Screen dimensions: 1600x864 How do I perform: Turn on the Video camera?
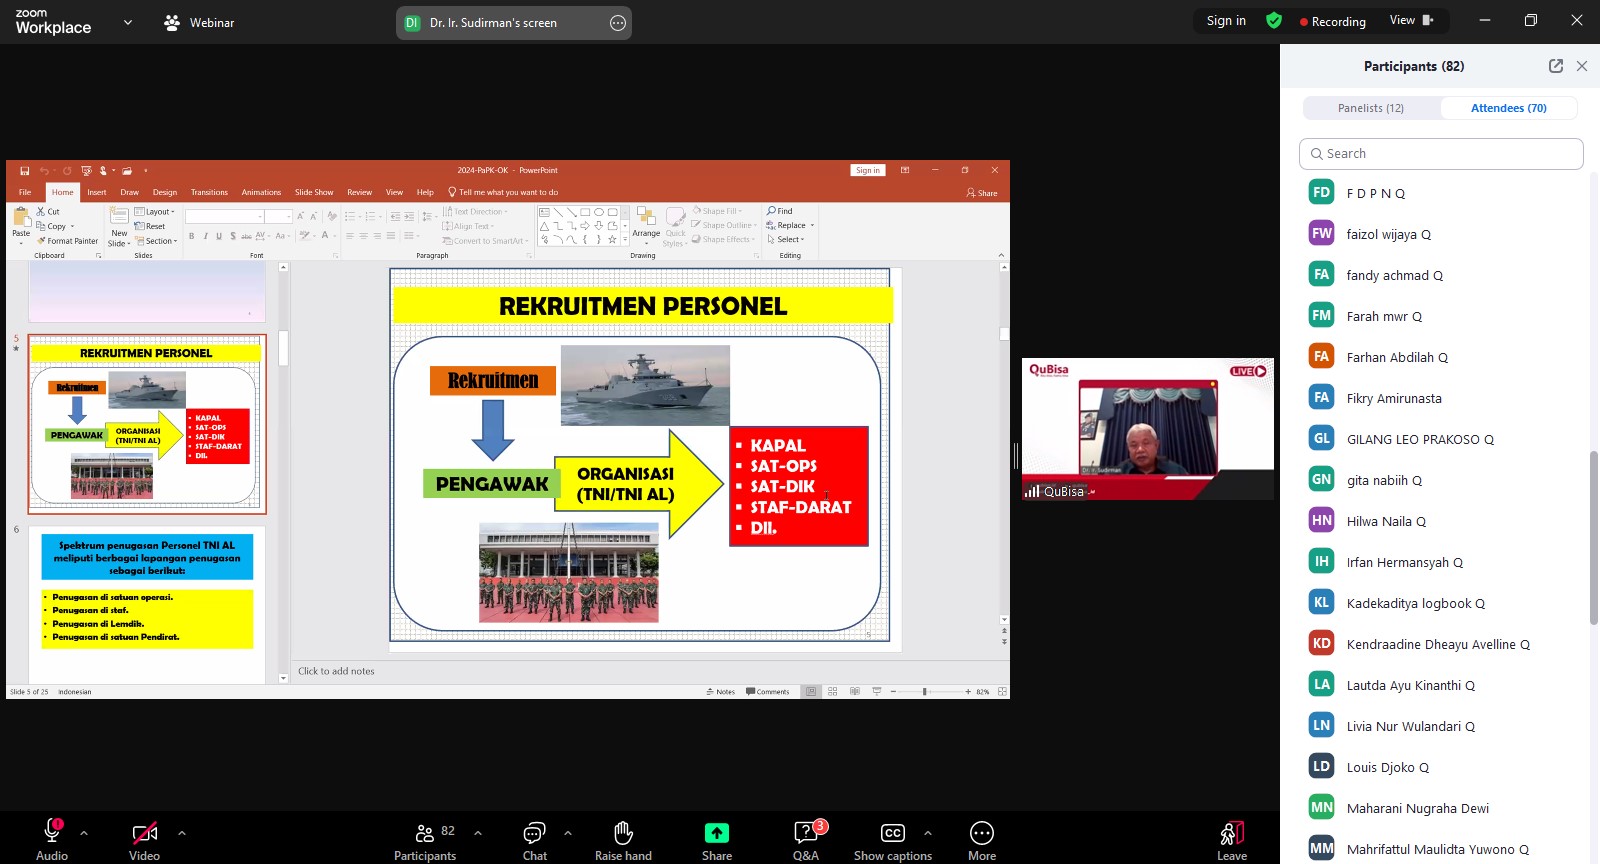144,834
